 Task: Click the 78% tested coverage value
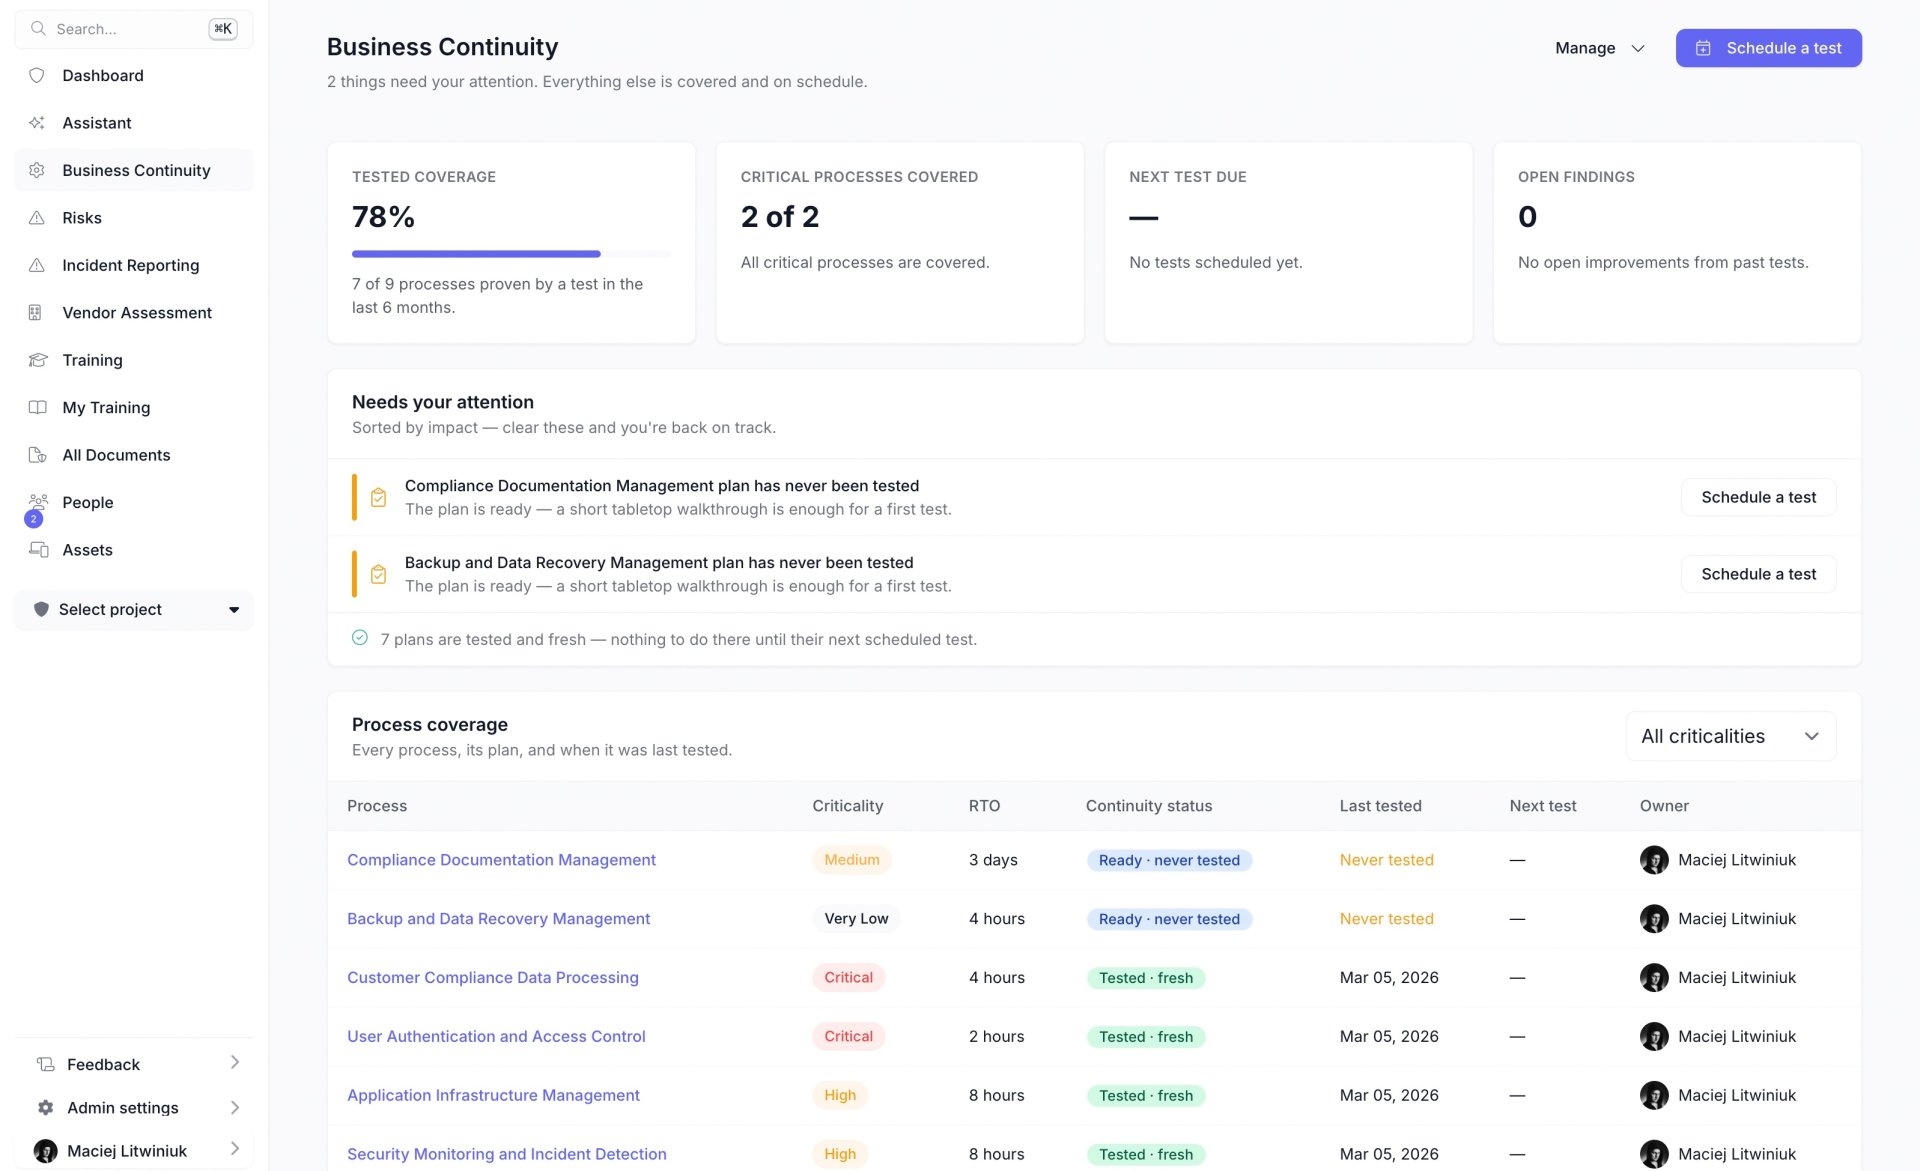tap(383, 217)
